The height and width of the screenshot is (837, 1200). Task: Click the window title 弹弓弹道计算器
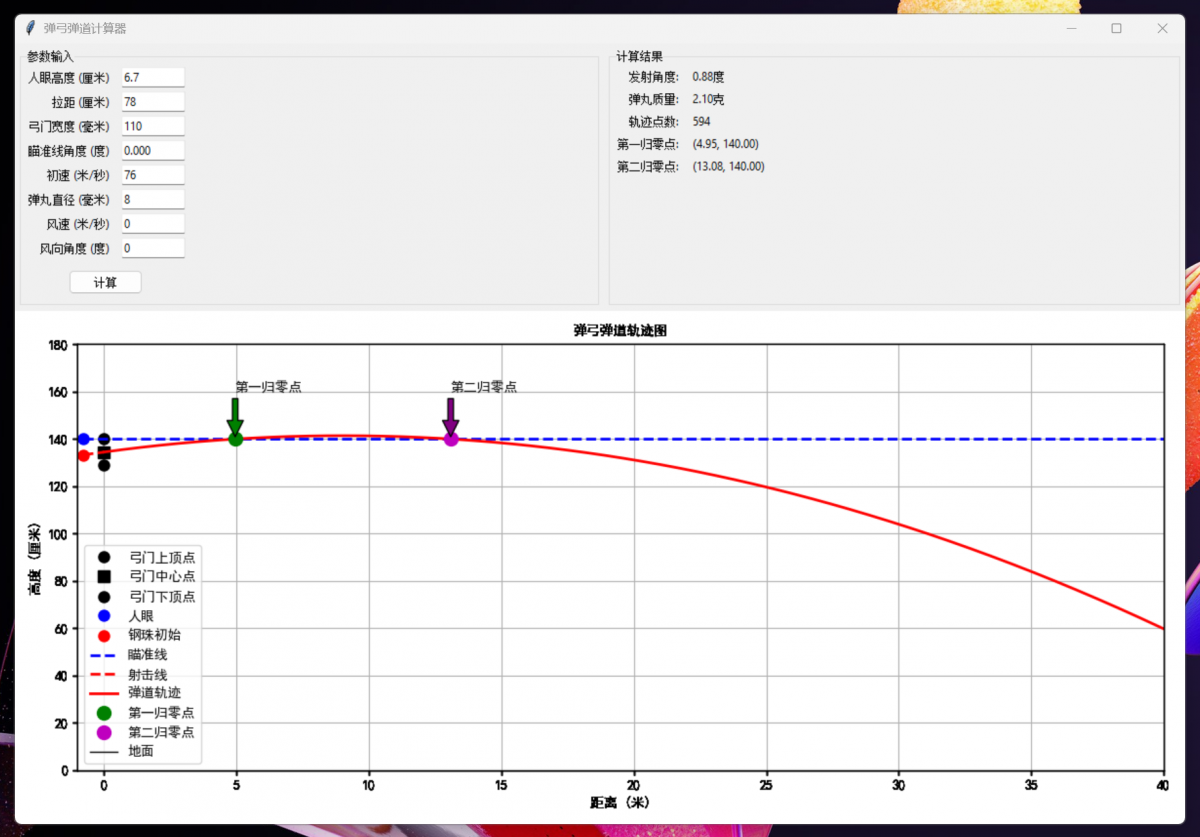85,28
